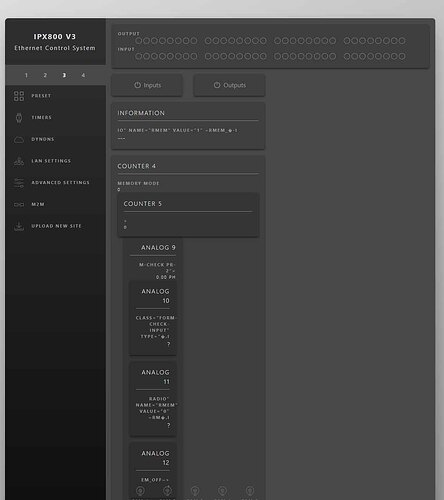This screenshot has width=444, height=500.
Task: Click the power icon on Inputs button
Action: [137, 85]
